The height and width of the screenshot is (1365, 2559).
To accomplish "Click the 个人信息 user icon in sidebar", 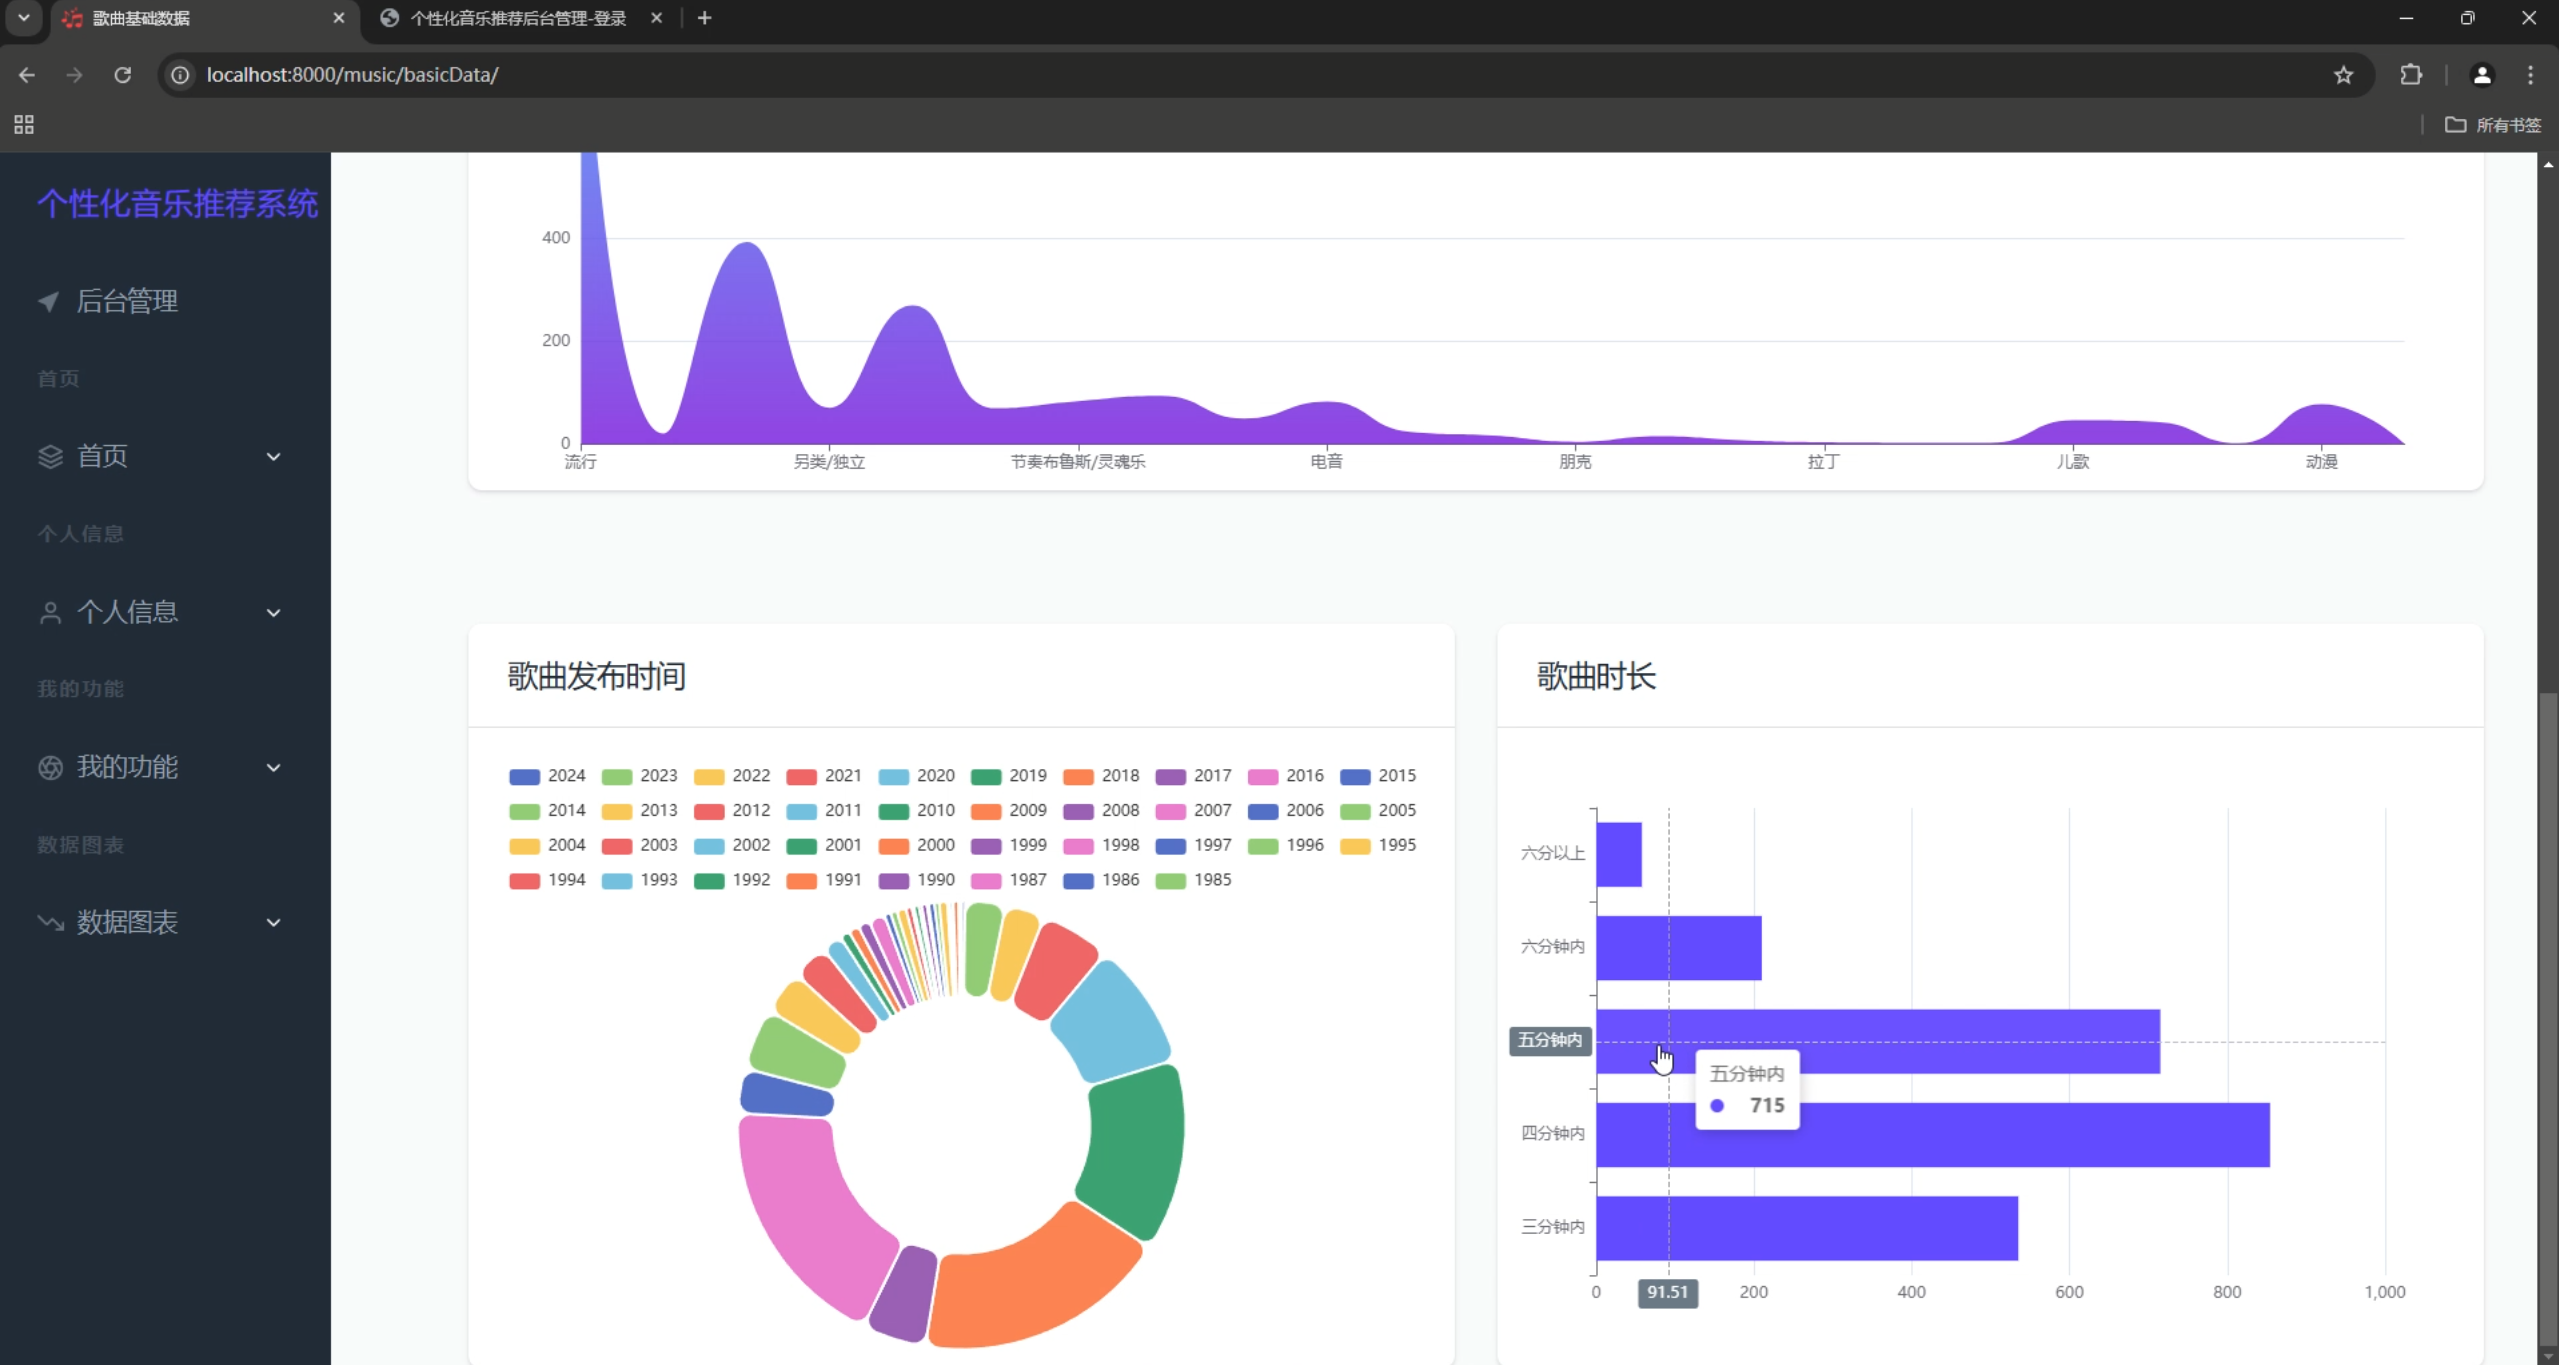I will (x=50, y=612).
